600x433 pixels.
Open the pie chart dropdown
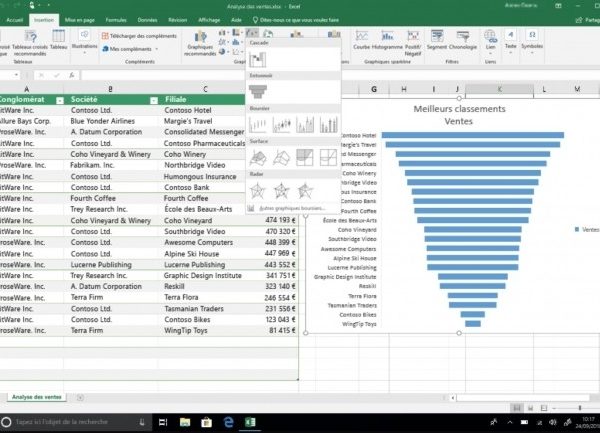coord(223,51)
